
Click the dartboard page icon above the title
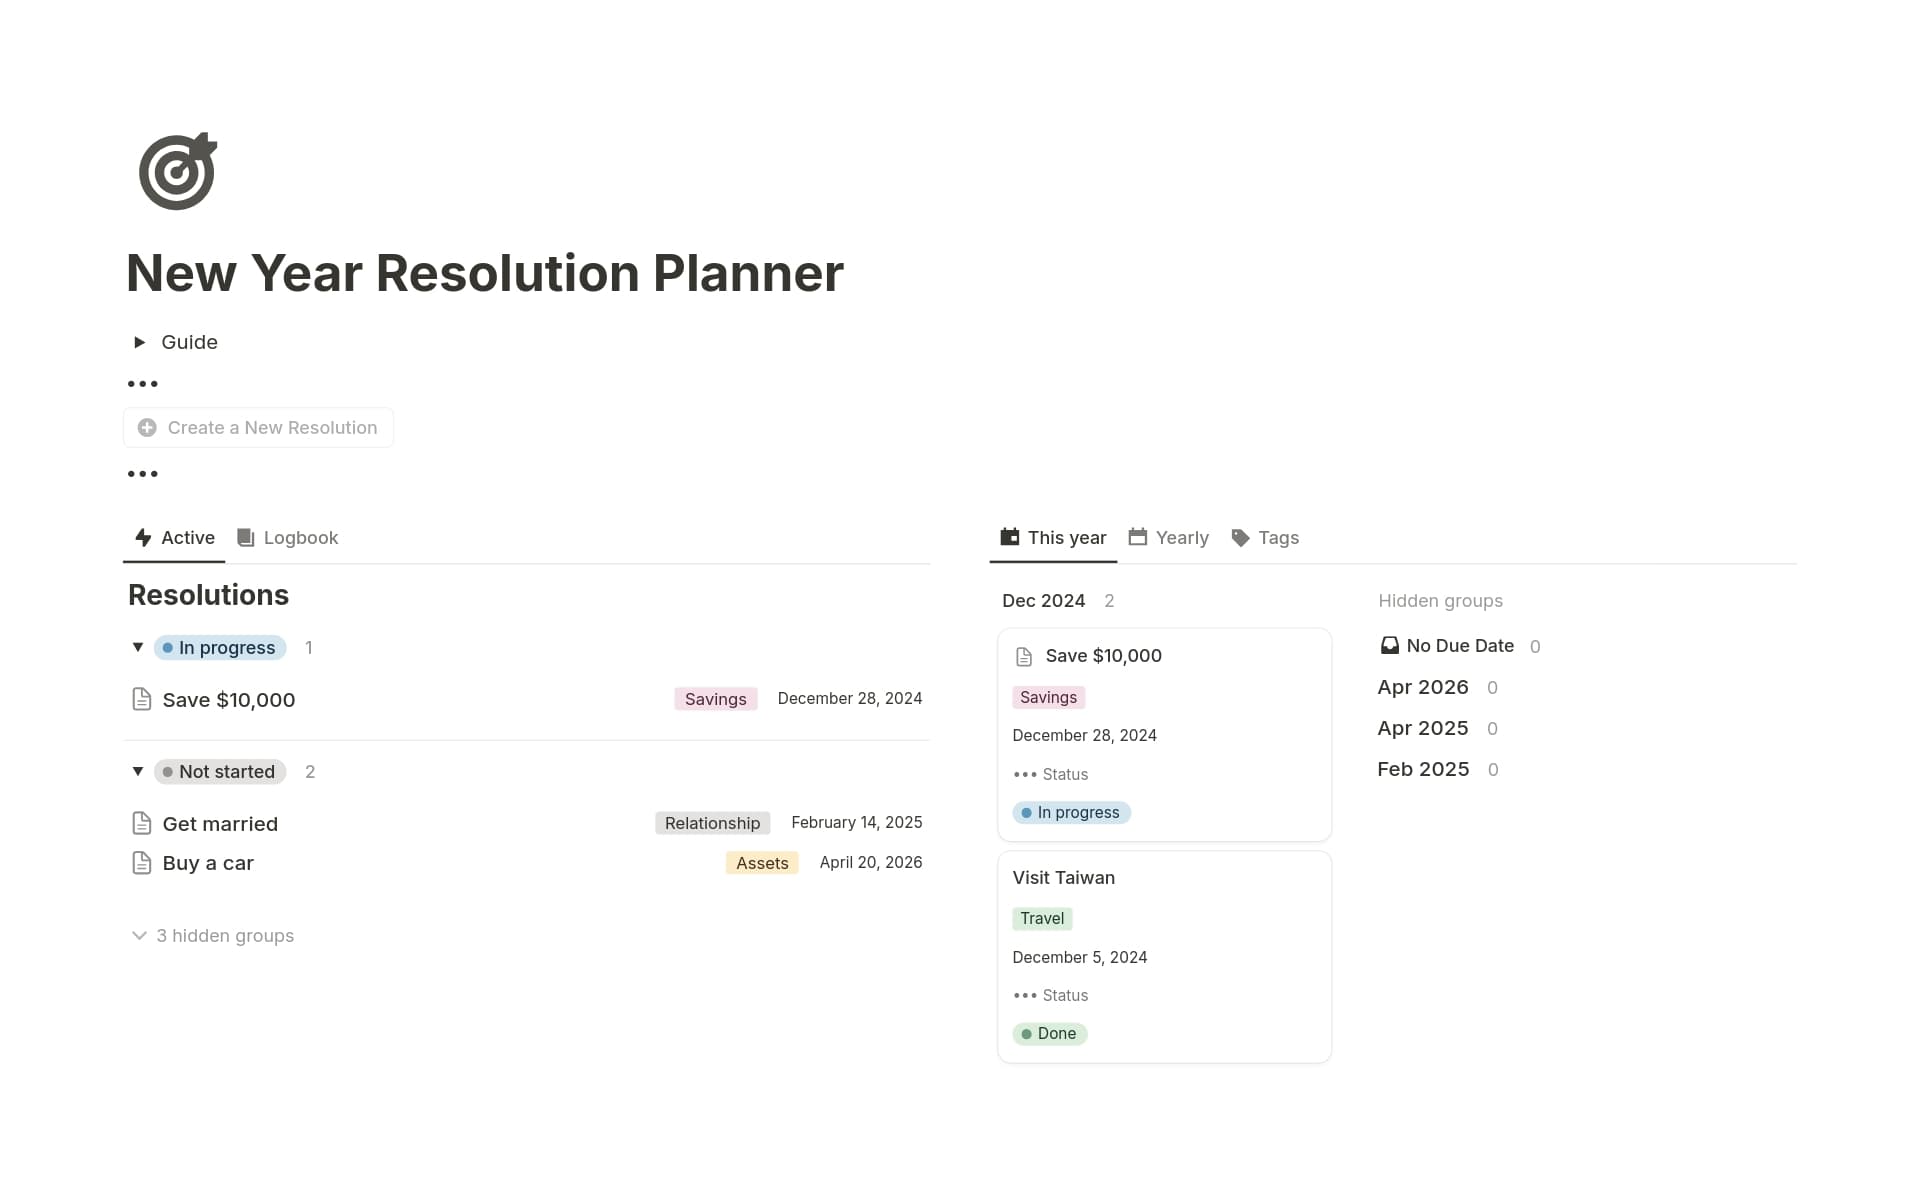click(177, 170)
